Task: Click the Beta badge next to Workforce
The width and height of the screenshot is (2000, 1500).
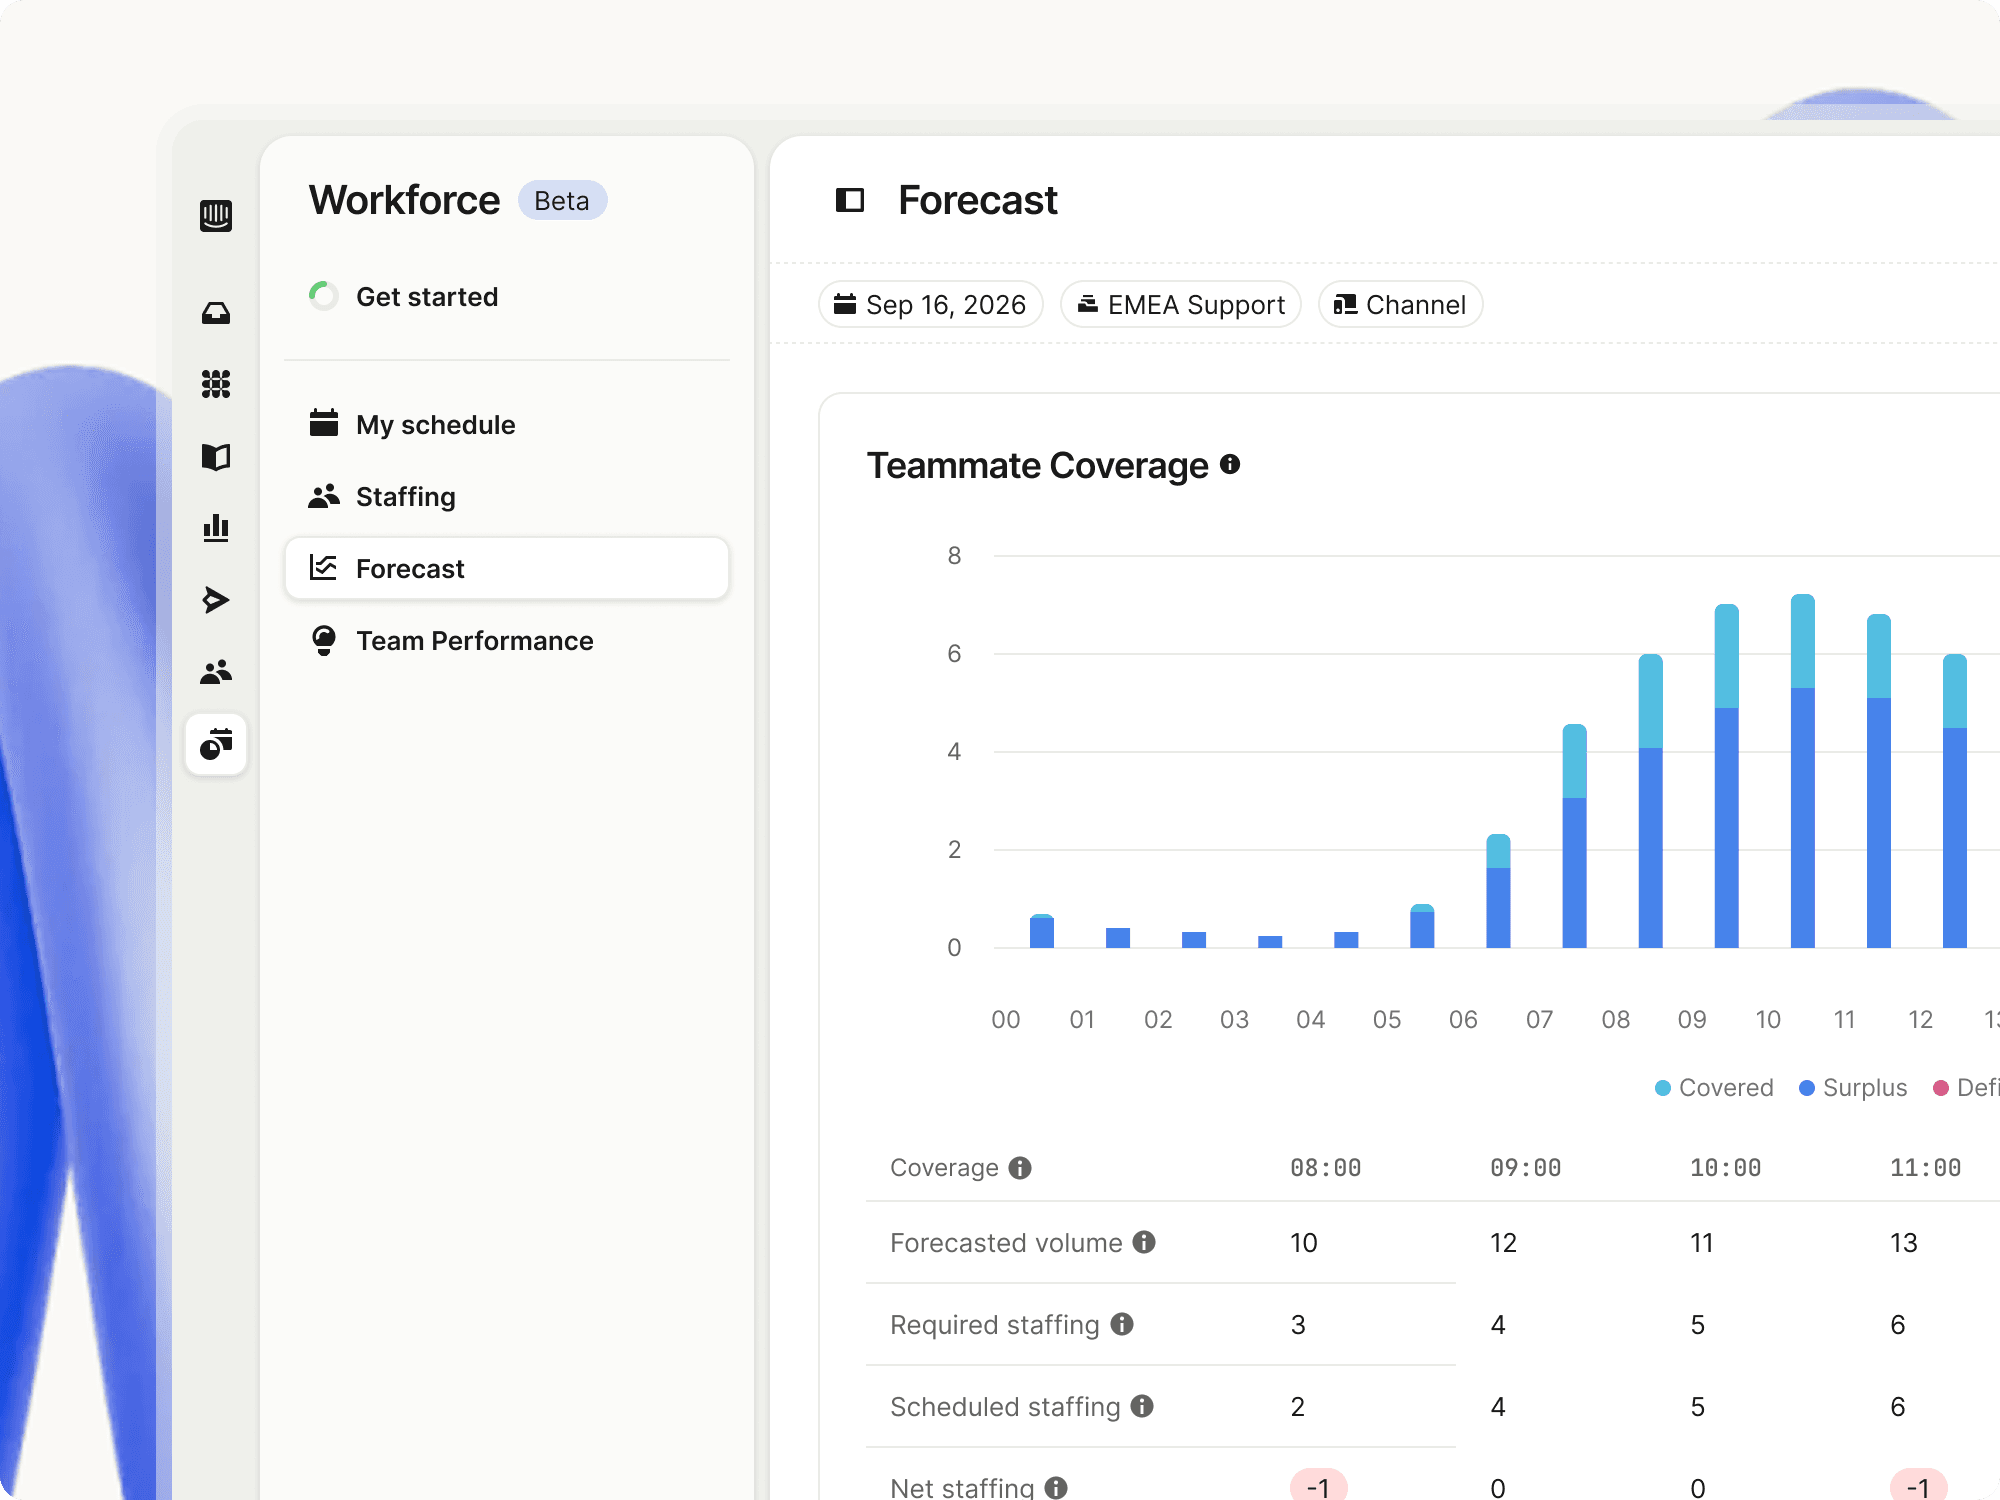Action: pos(562,200)
